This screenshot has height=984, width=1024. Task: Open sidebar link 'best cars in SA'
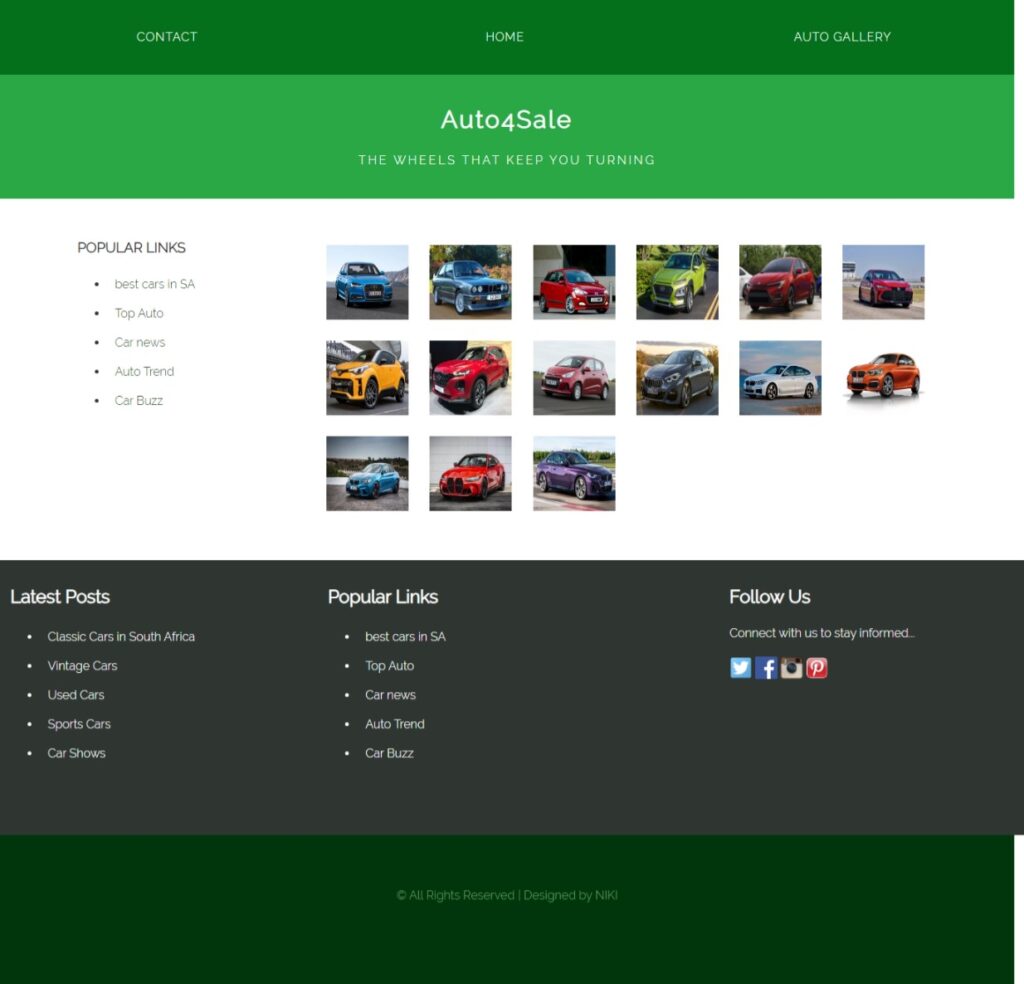[155, 284]
